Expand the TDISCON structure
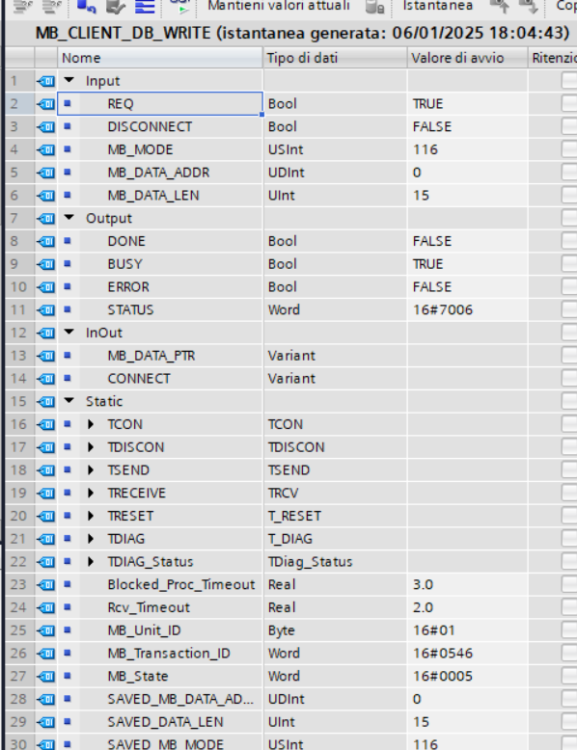This screenshot has height=750, width=577. click(91, 447)
